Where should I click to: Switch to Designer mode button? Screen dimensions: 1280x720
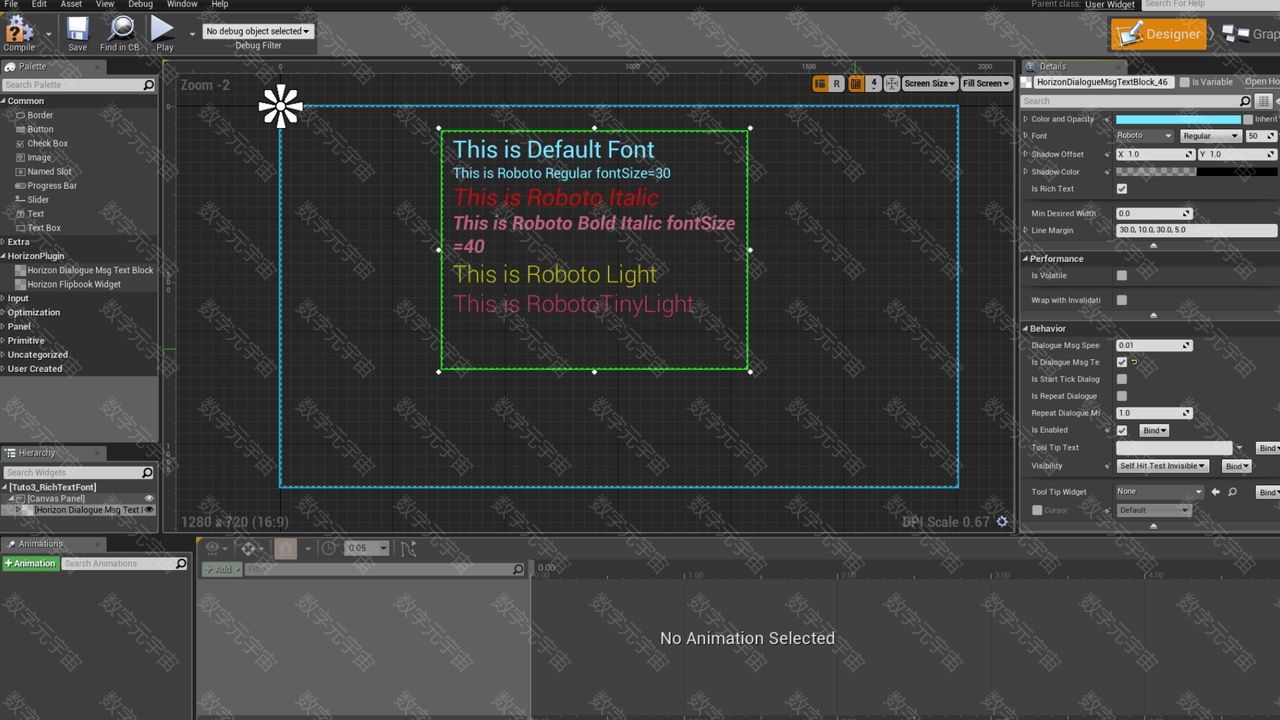(1159, 34)
